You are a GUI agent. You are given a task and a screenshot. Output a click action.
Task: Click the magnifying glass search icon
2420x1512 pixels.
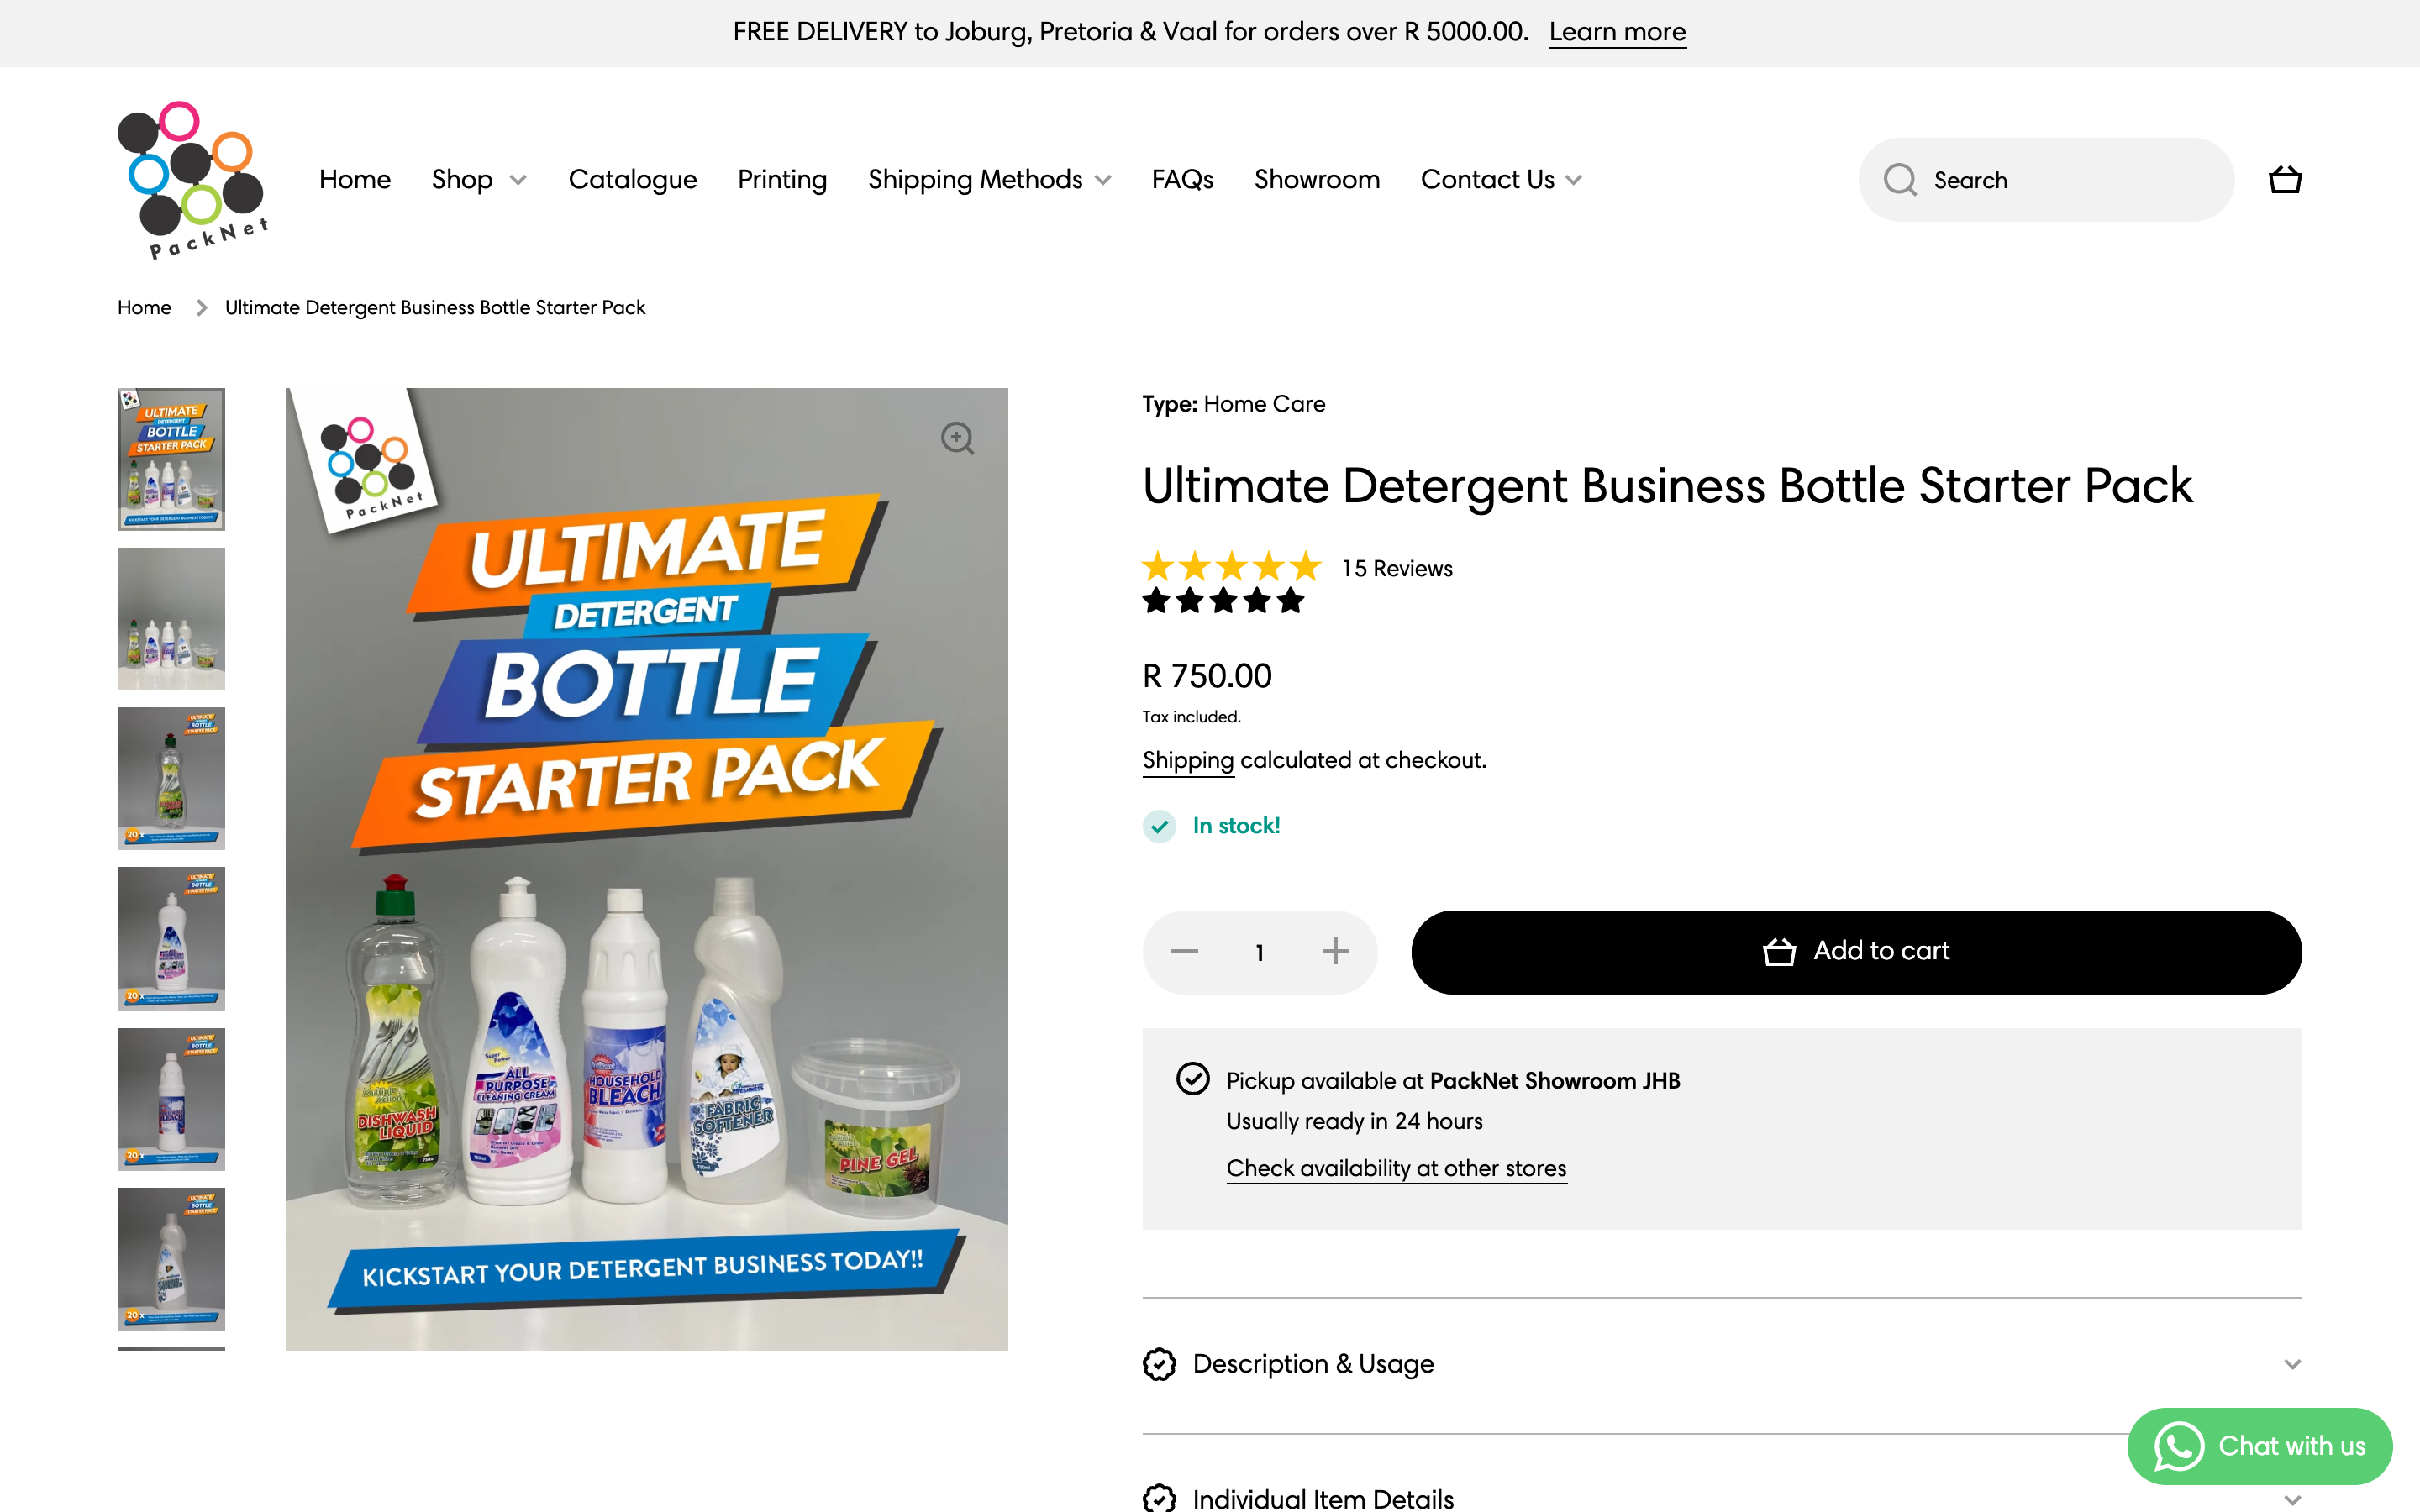[1899, 180]
